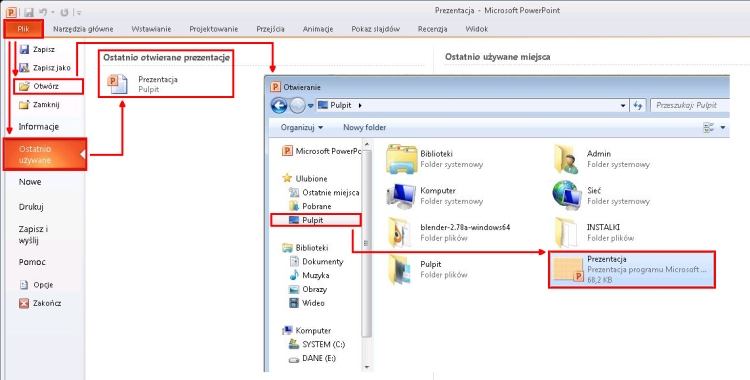This screenshot has width=750, height=380.
Task: Click navigation pane scrollbar up arrow
Action: [x=367, y=145]
